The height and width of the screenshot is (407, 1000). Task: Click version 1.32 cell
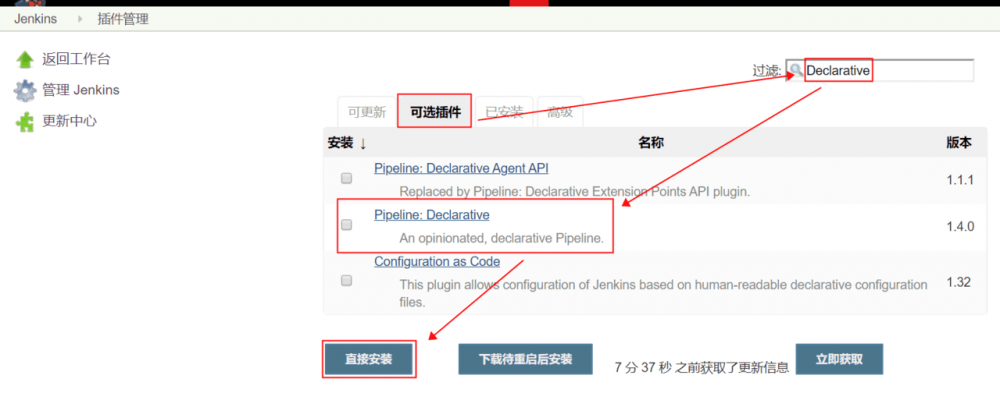tap(959, 282)
